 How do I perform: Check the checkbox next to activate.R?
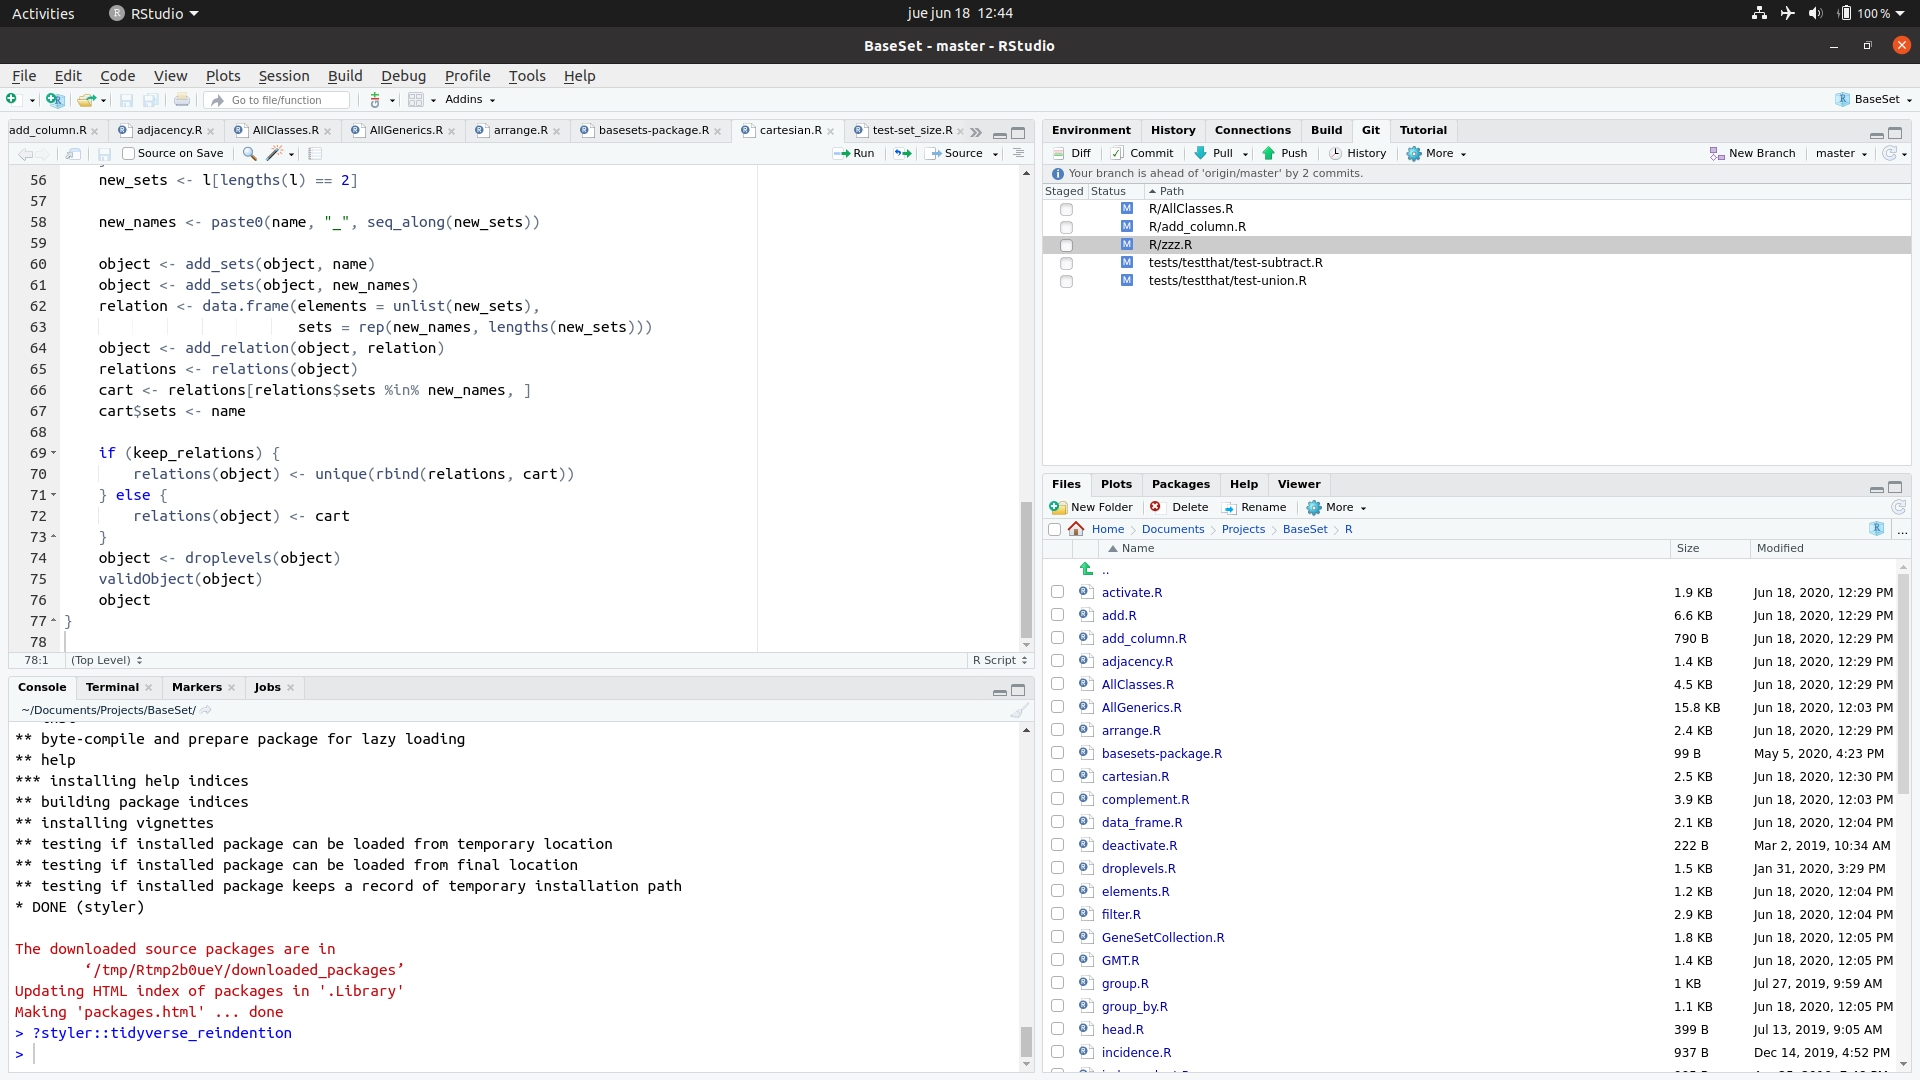[1058, 592]
